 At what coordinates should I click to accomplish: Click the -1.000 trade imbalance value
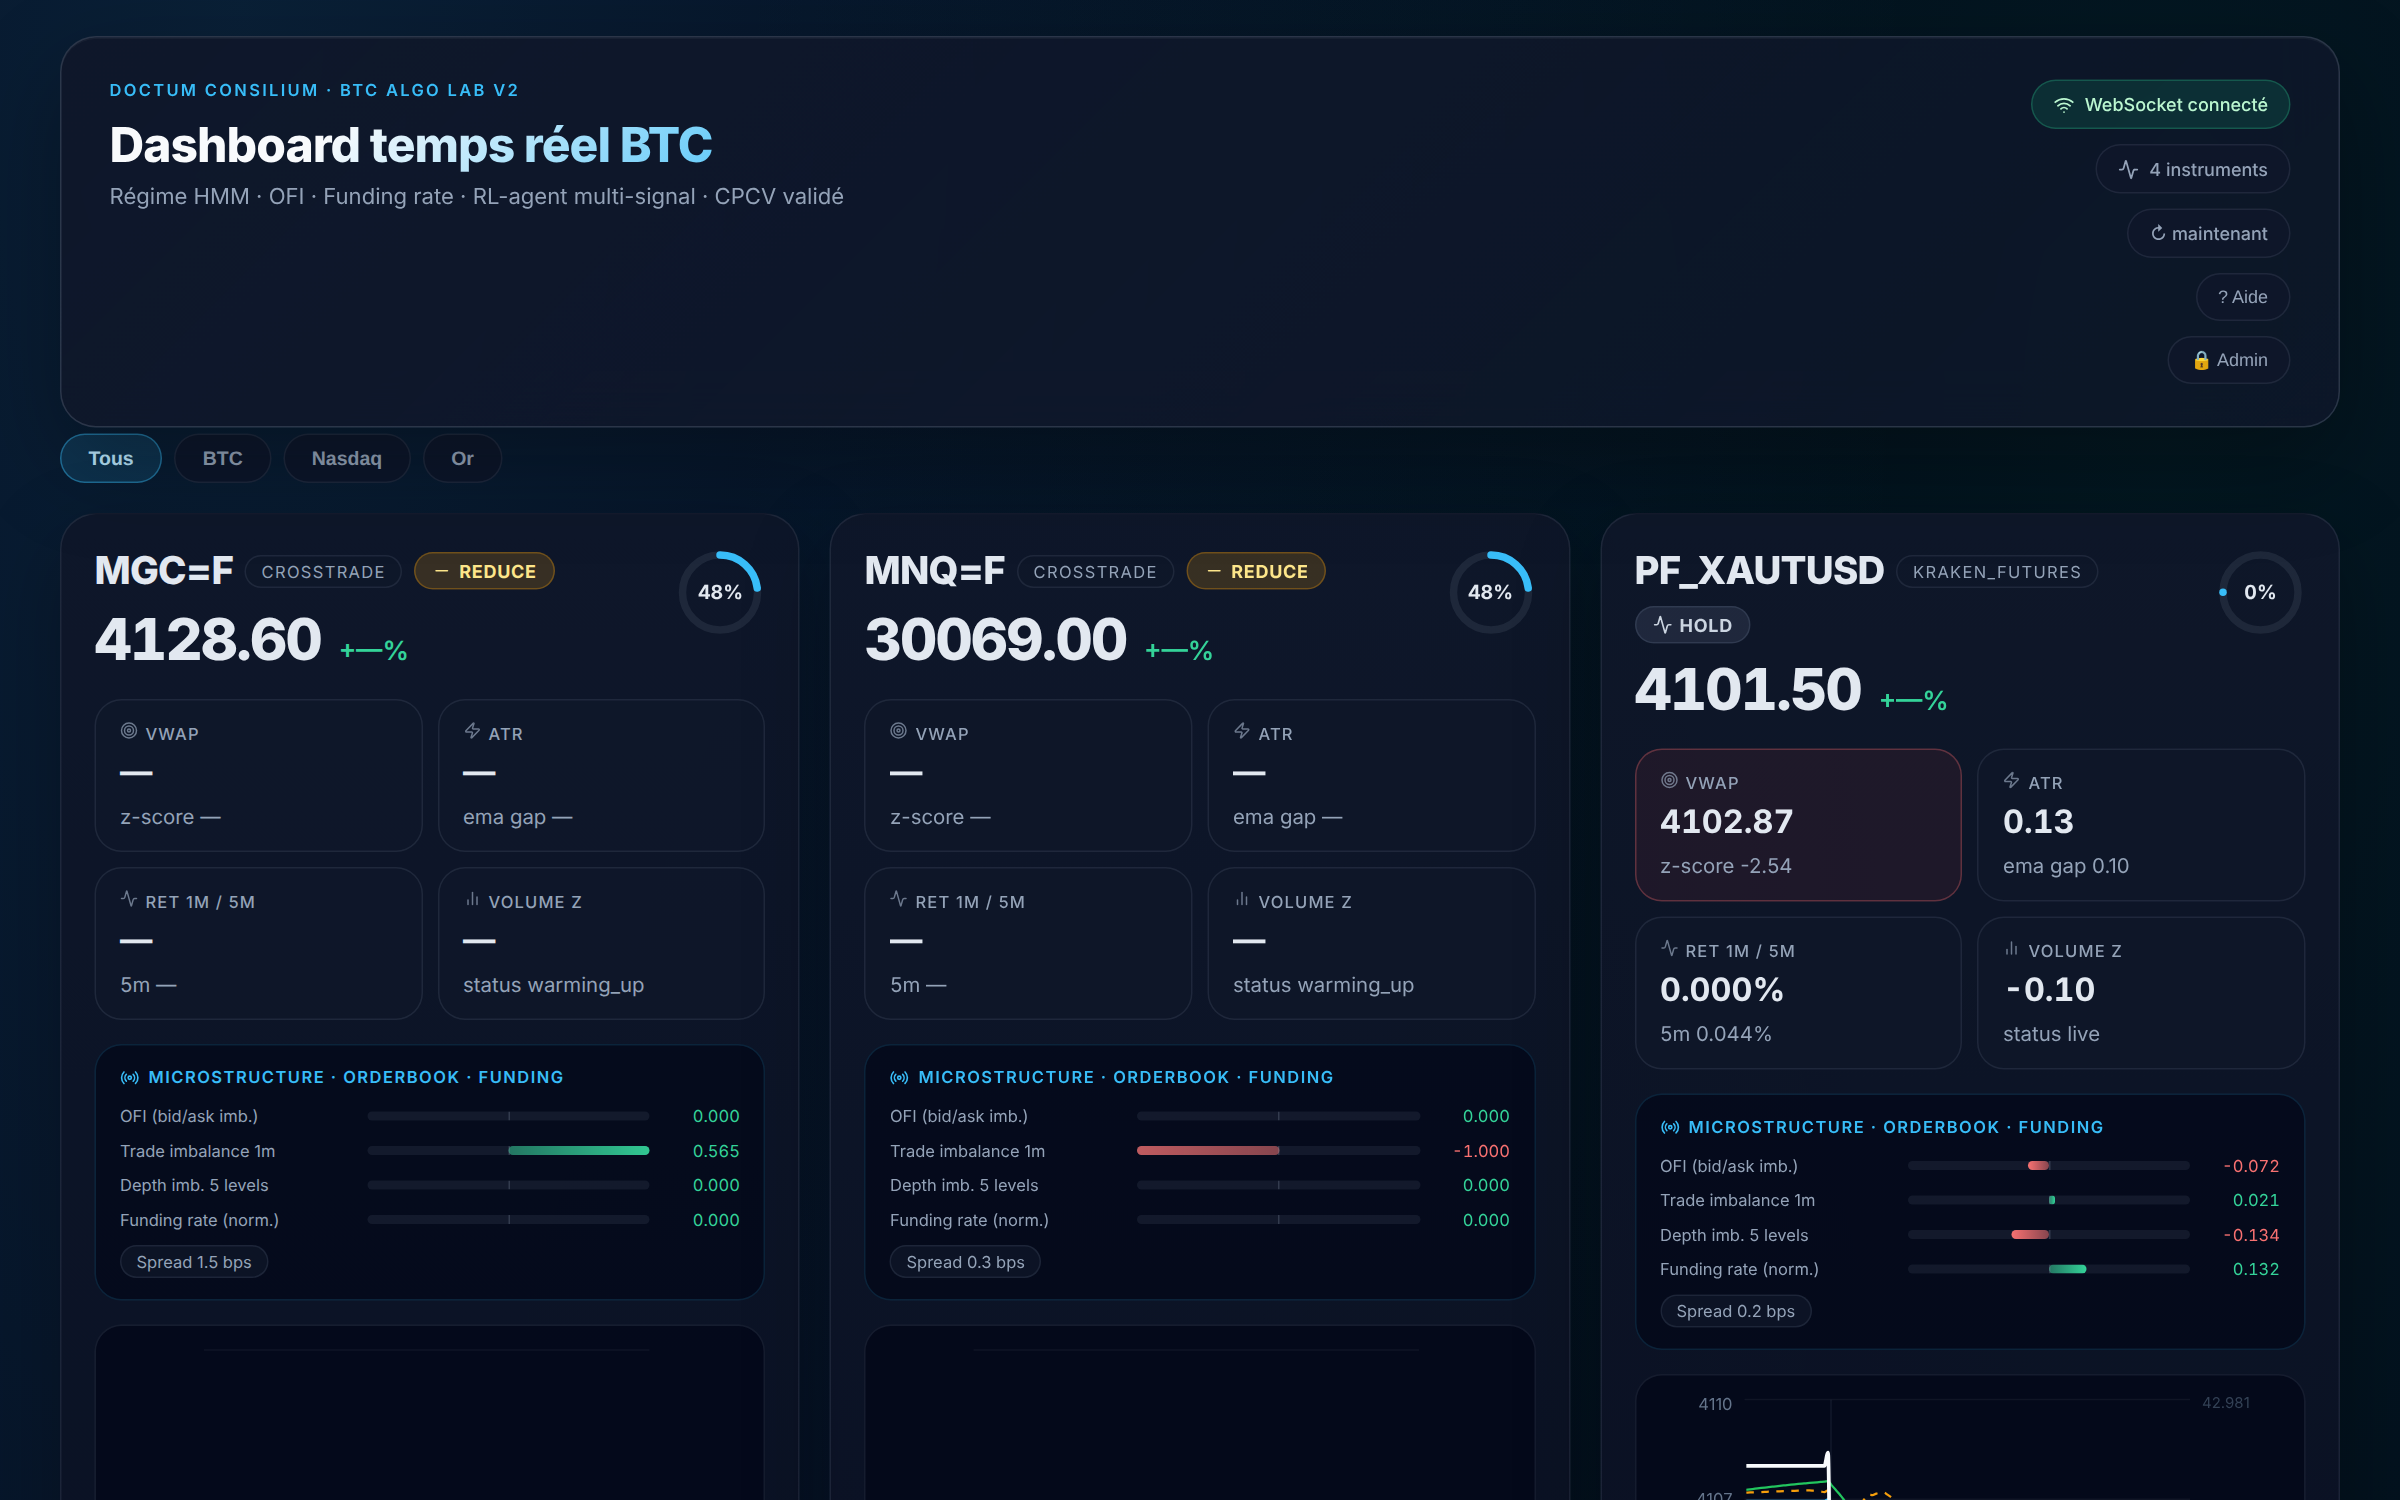click(1481, 1151)
